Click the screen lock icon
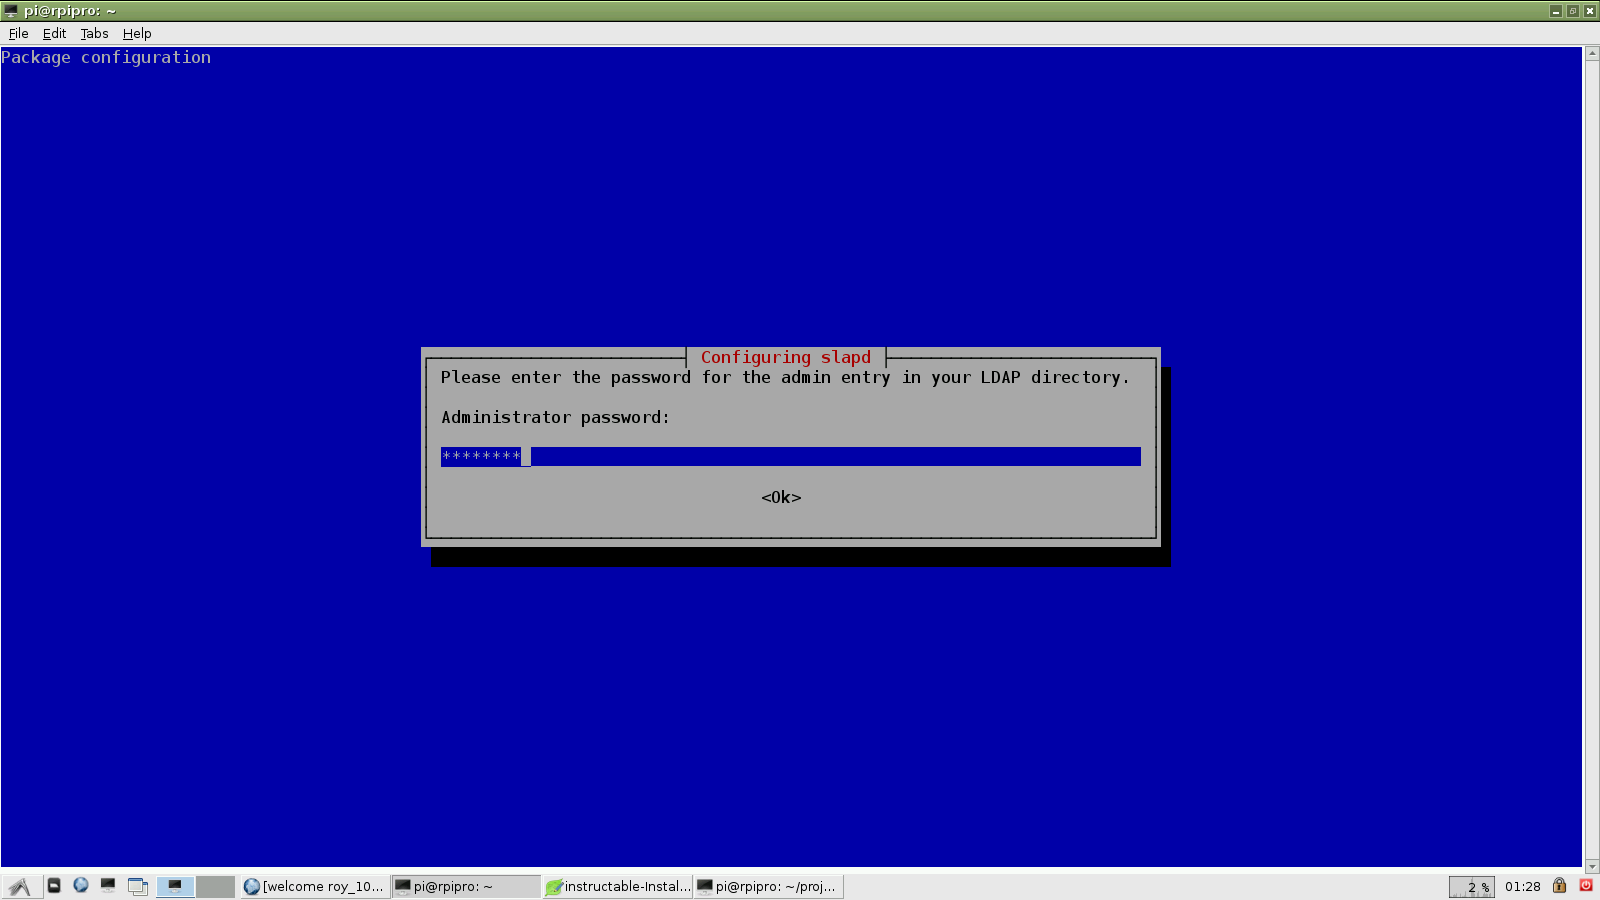Image resolution: width=1600 pixels, height=900 pixels. pos(1559,885)
